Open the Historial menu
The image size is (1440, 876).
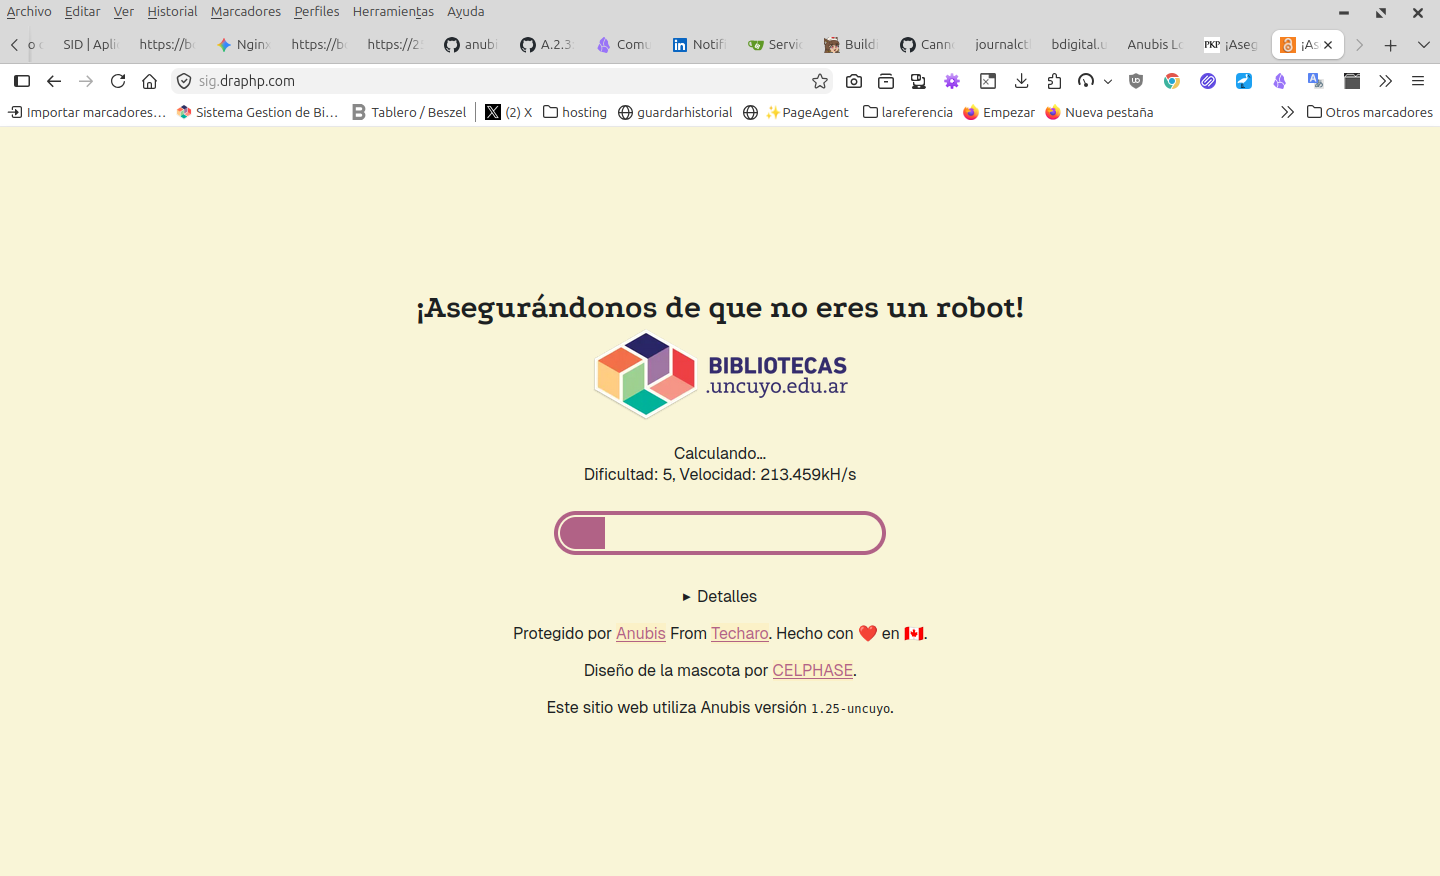click(172, 12)
